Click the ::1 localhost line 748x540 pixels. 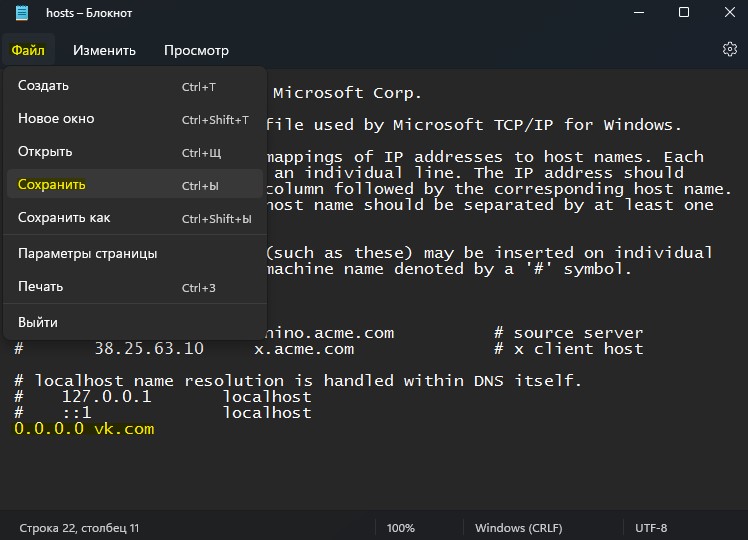click(x=163, y=413)
